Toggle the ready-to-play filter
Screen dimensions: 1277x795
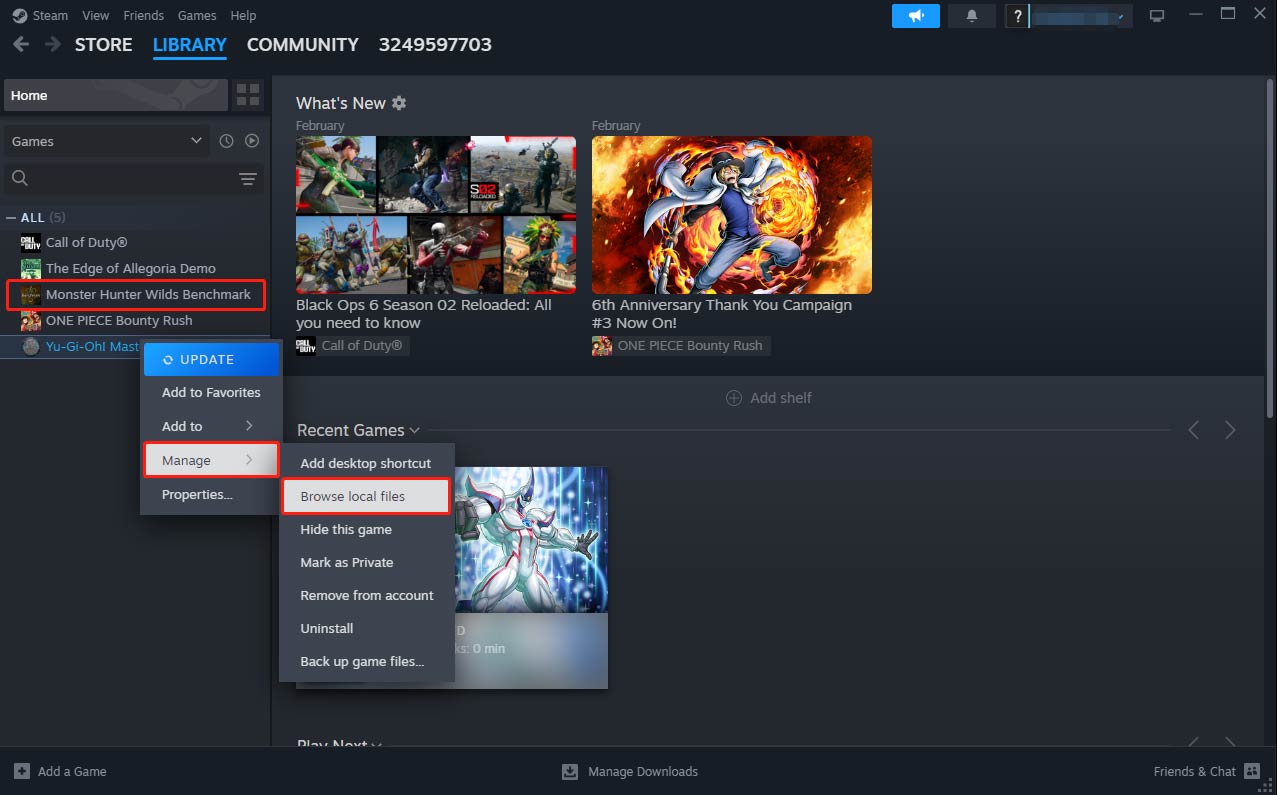[252, 141]
